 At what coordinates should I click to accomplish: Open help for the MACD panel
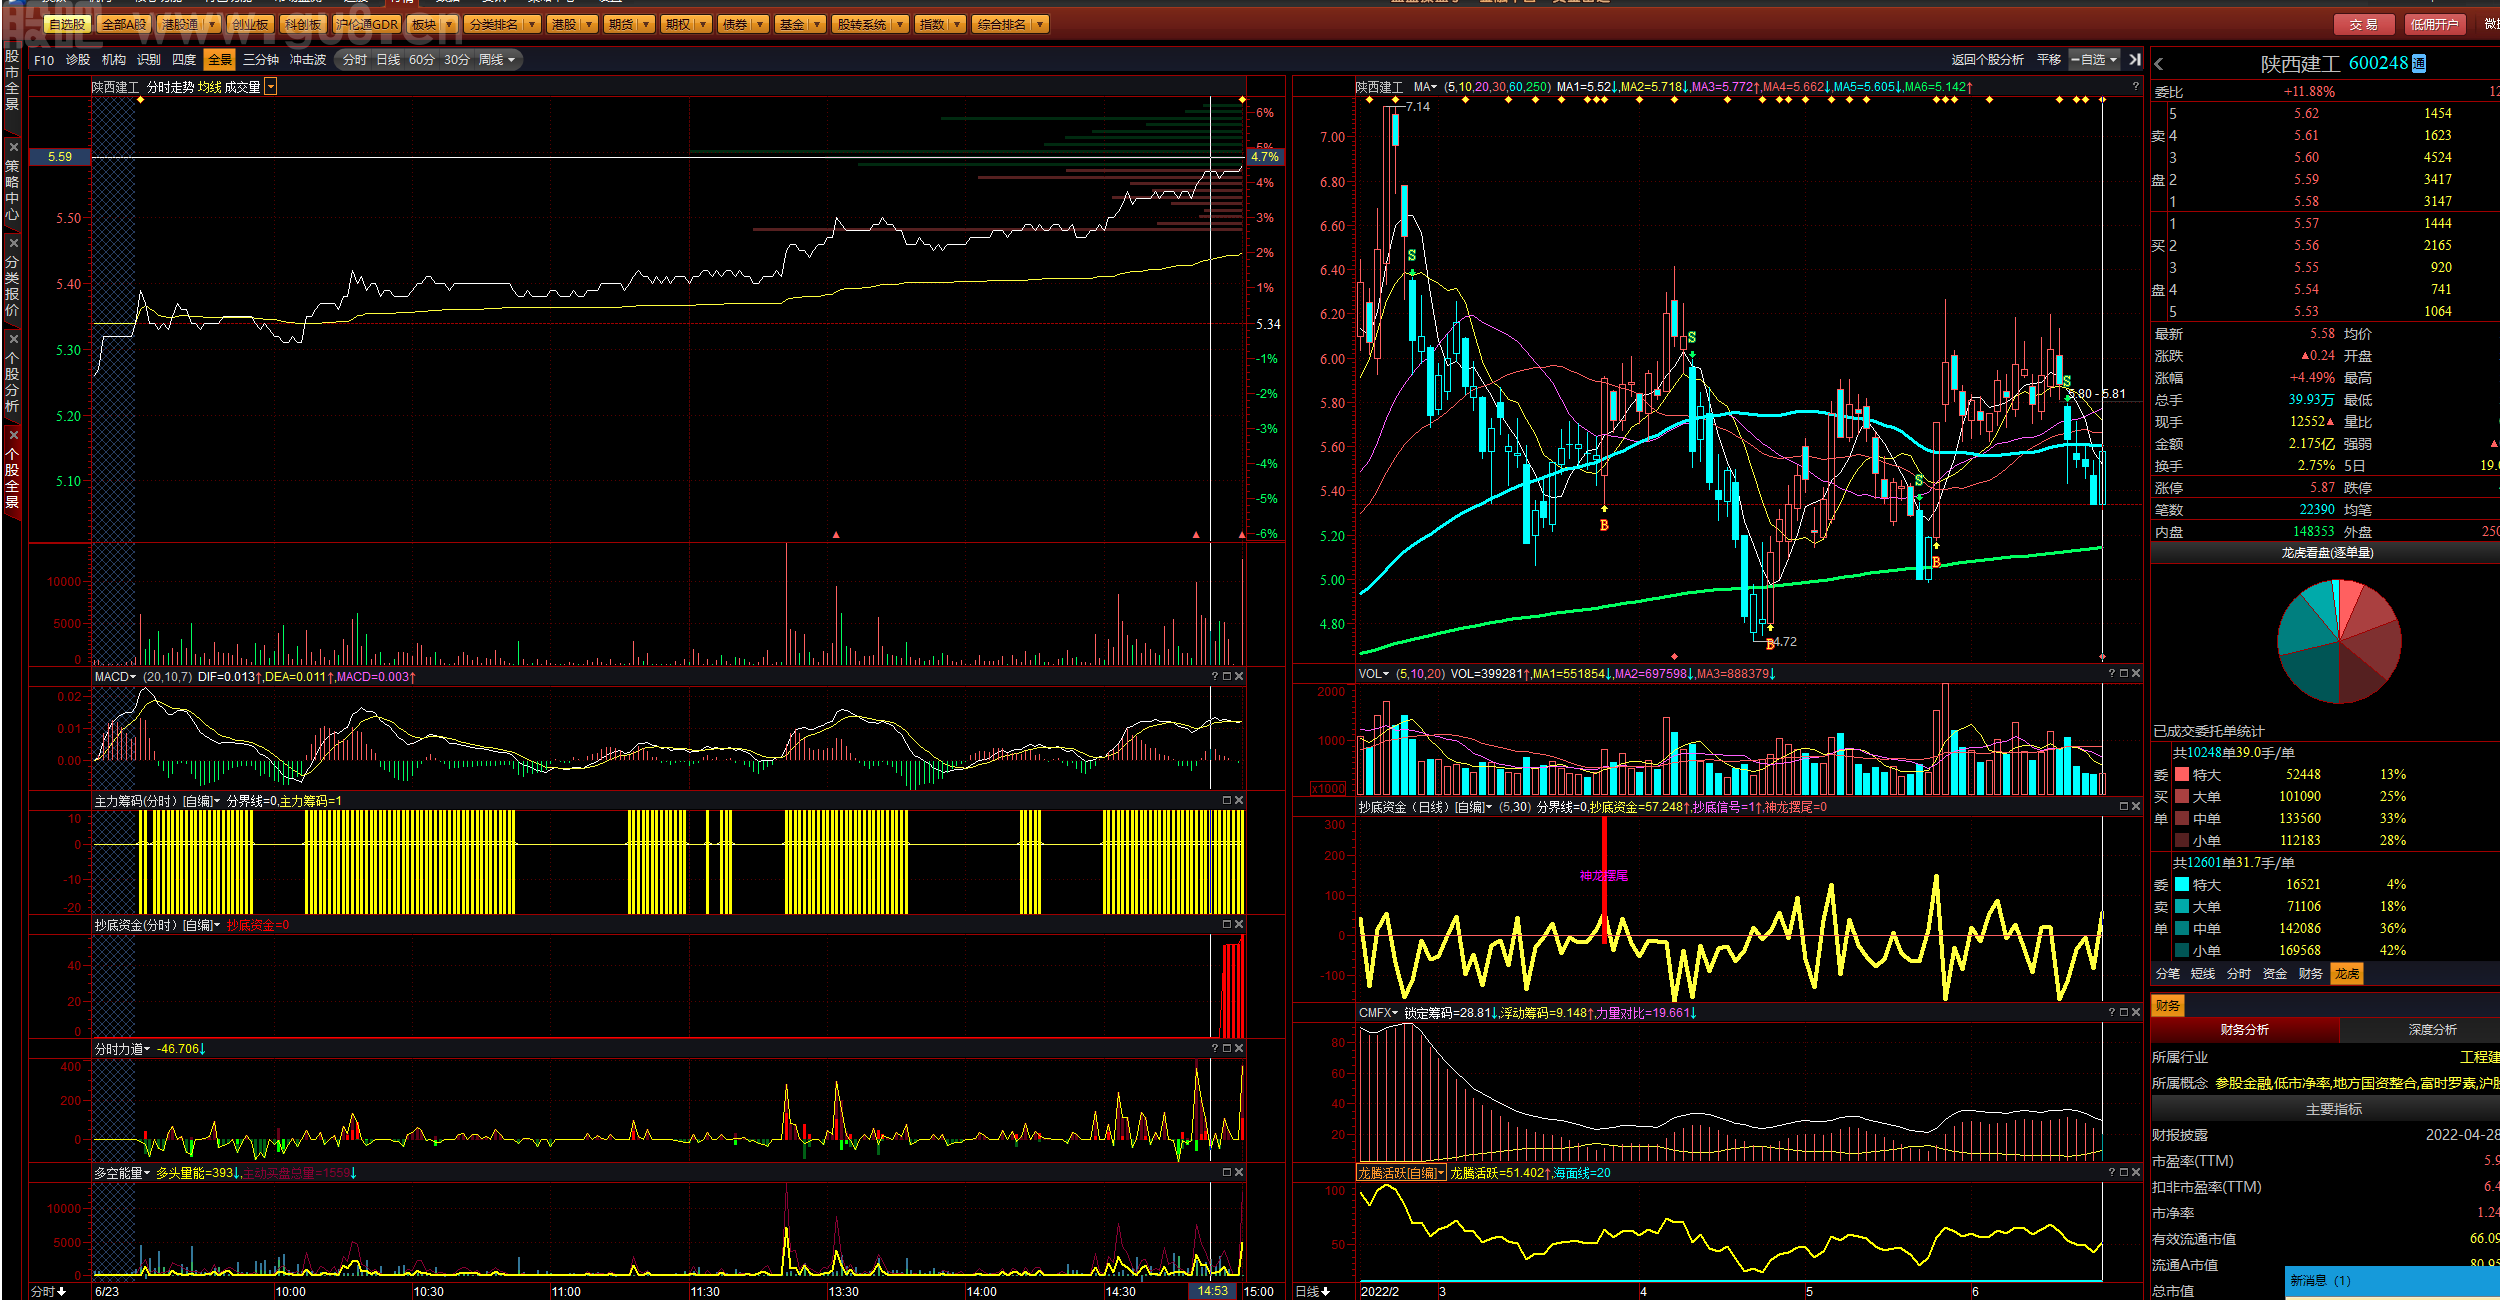(x=1215, y=677)
